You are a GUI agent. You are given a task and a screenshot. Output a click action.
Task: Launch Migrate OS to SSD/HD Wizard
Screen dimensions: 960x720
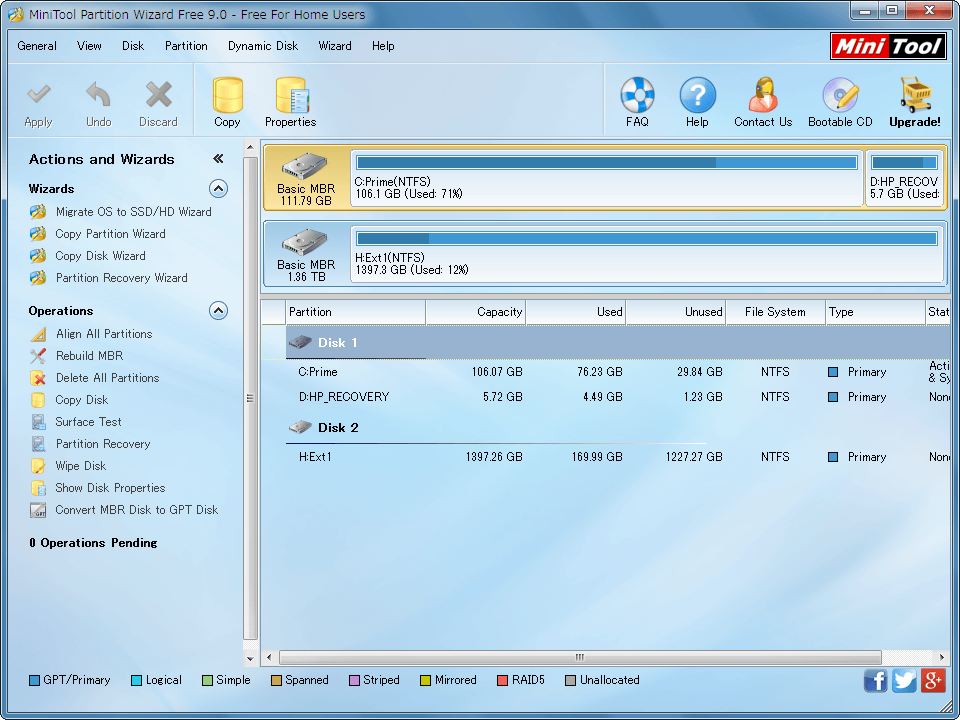pos(133,212)
